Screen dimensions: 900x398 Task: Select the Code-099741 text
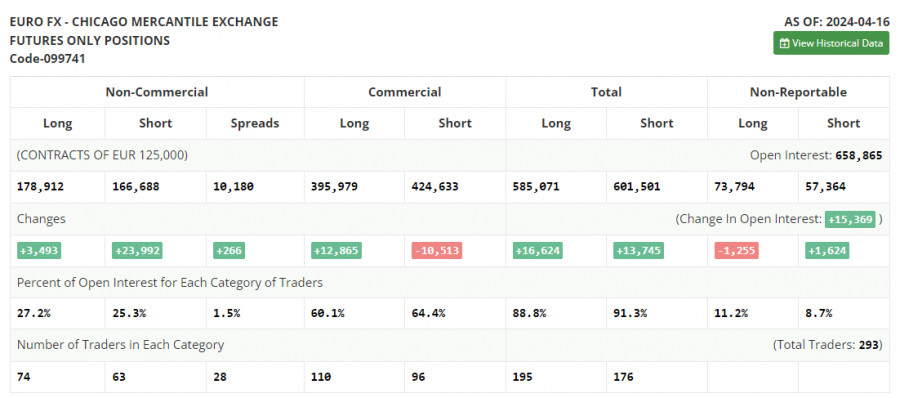coord(48,59)
